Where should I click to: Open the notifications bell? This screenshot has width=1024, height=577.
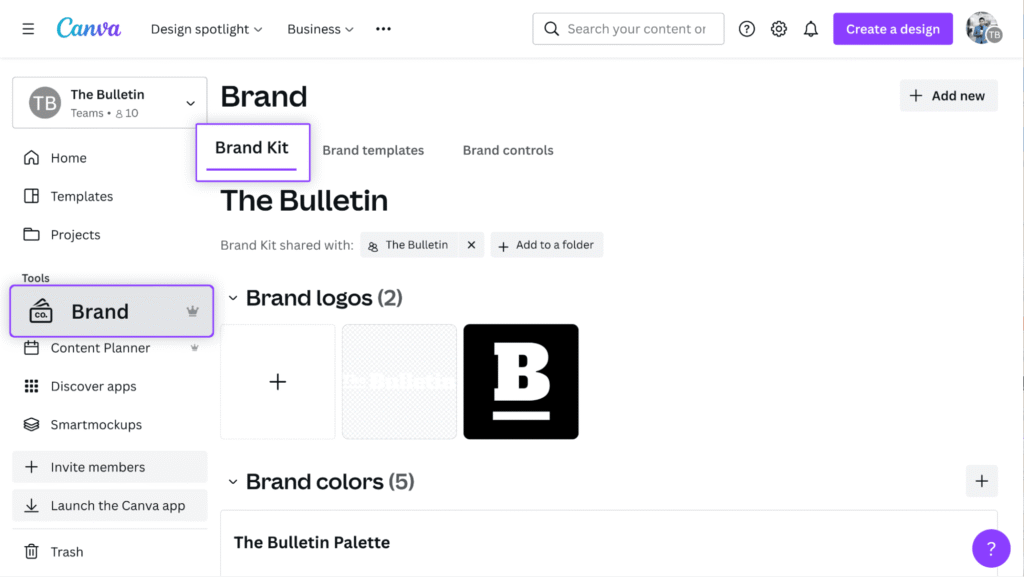tap(811, 29)
